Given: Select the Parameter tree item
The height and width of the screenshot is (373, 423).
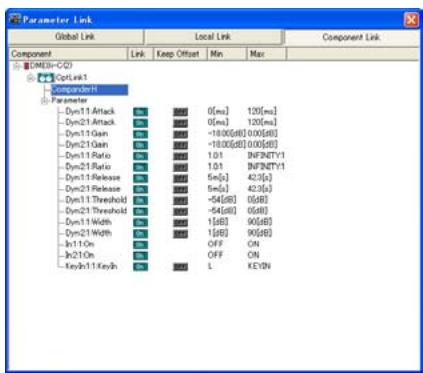Looking at the screenshot, I should (69, 100).
